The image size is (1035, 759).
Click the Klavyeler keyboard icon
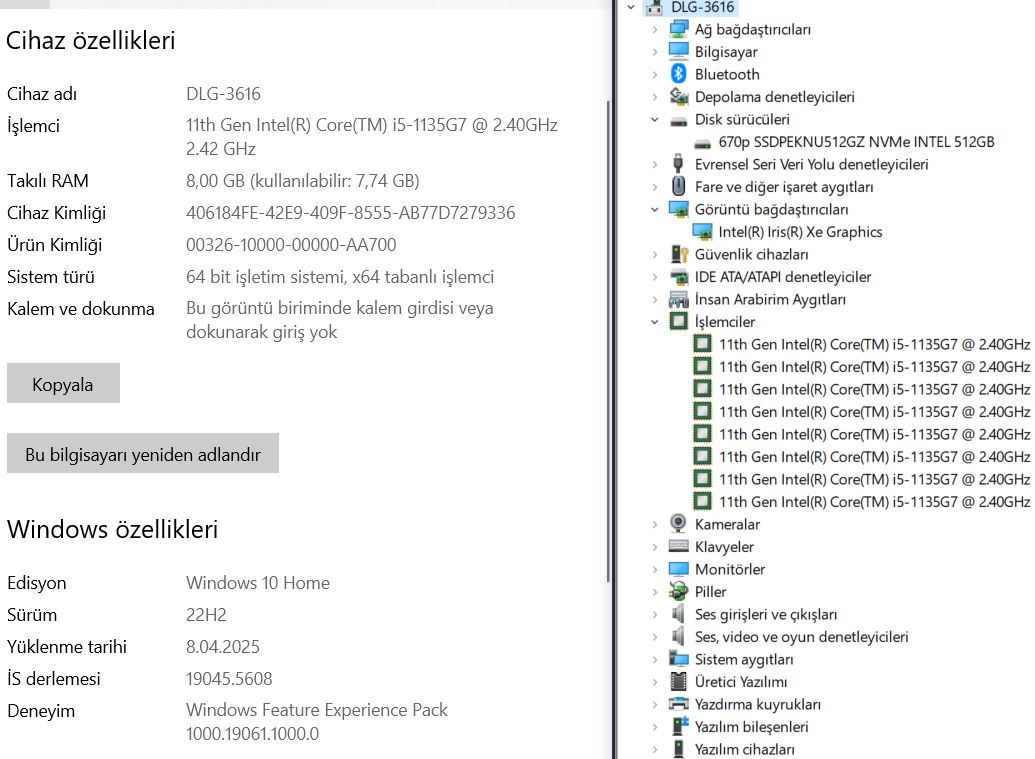click(679, 546)
